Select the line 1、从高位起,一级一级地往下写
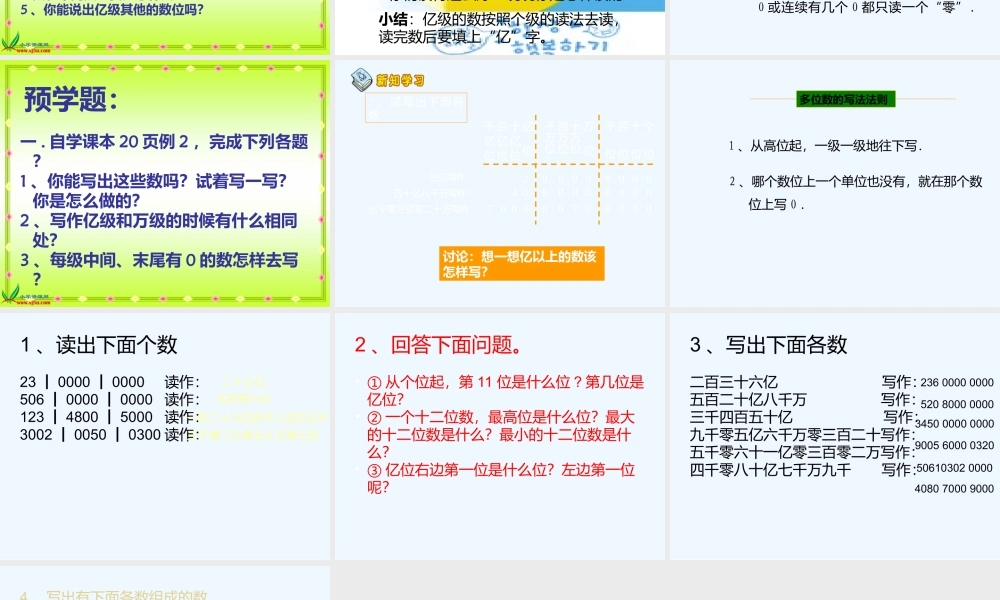The height and width of the screenshot is (600, 1000). pos(826,146)
